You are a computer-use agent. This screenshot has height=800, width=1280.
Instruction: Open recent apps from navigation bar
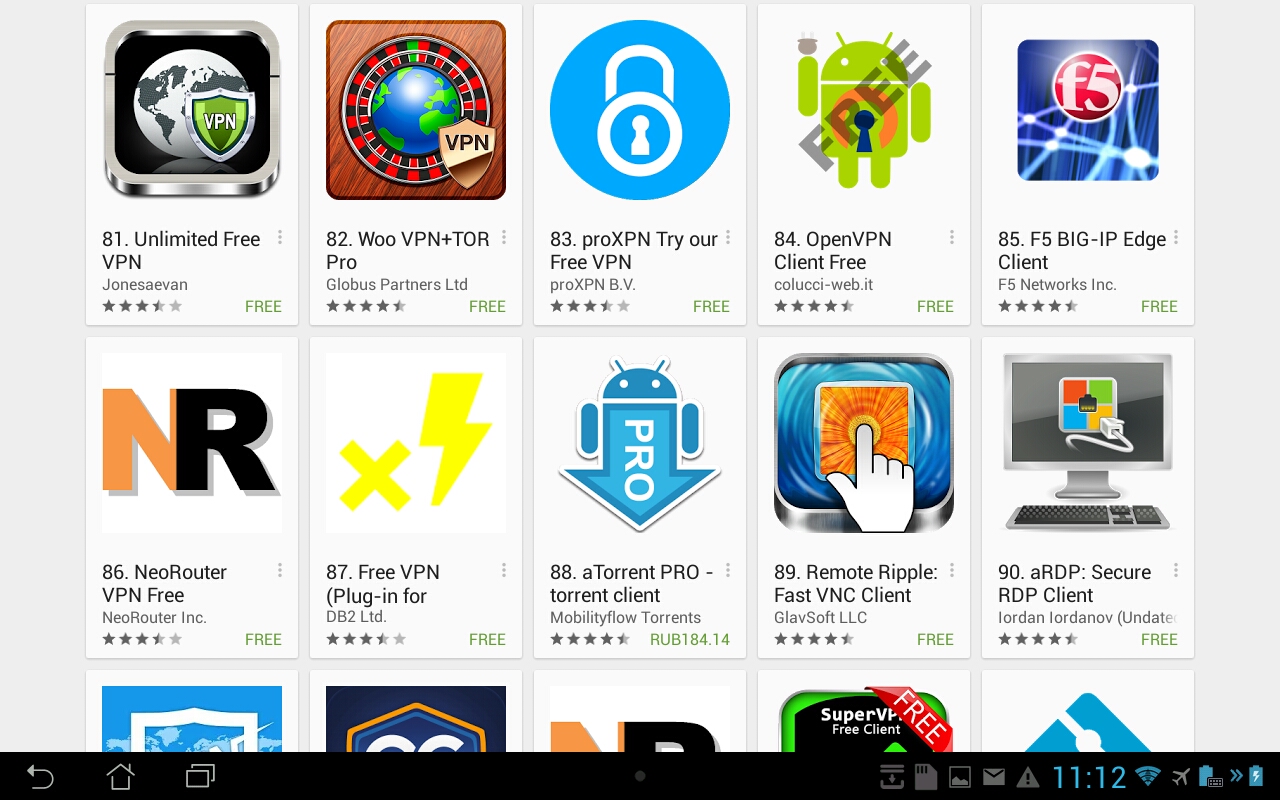200,776
